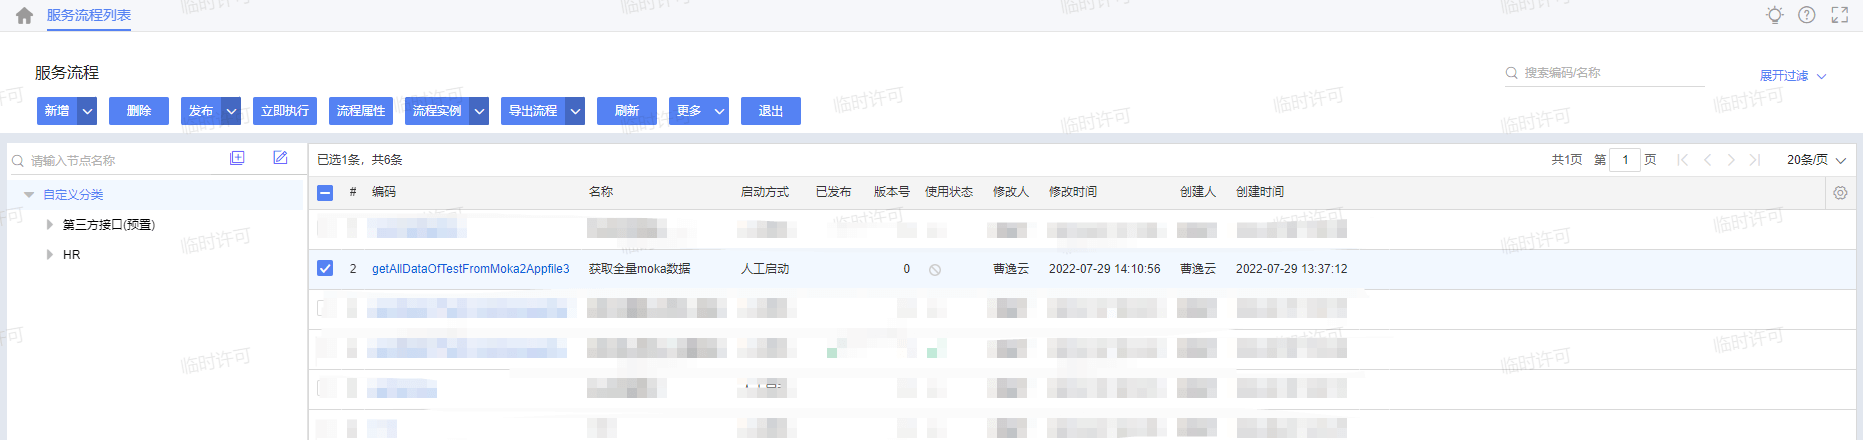Click the 搜索编码/名称 search field
The height and width of the screenshot is (440, 1863).
pos(1610,73)
